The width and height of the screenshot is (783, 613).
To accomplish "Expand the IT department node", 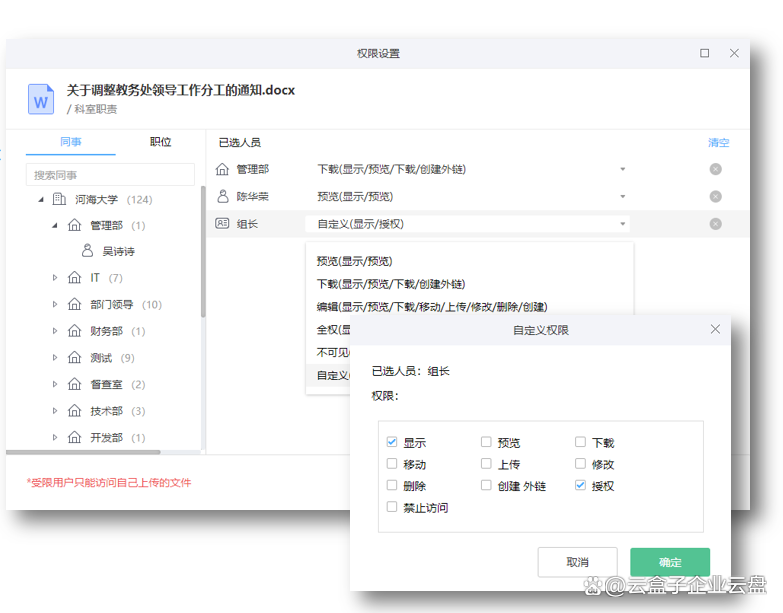I will click(x=55, y=278).
